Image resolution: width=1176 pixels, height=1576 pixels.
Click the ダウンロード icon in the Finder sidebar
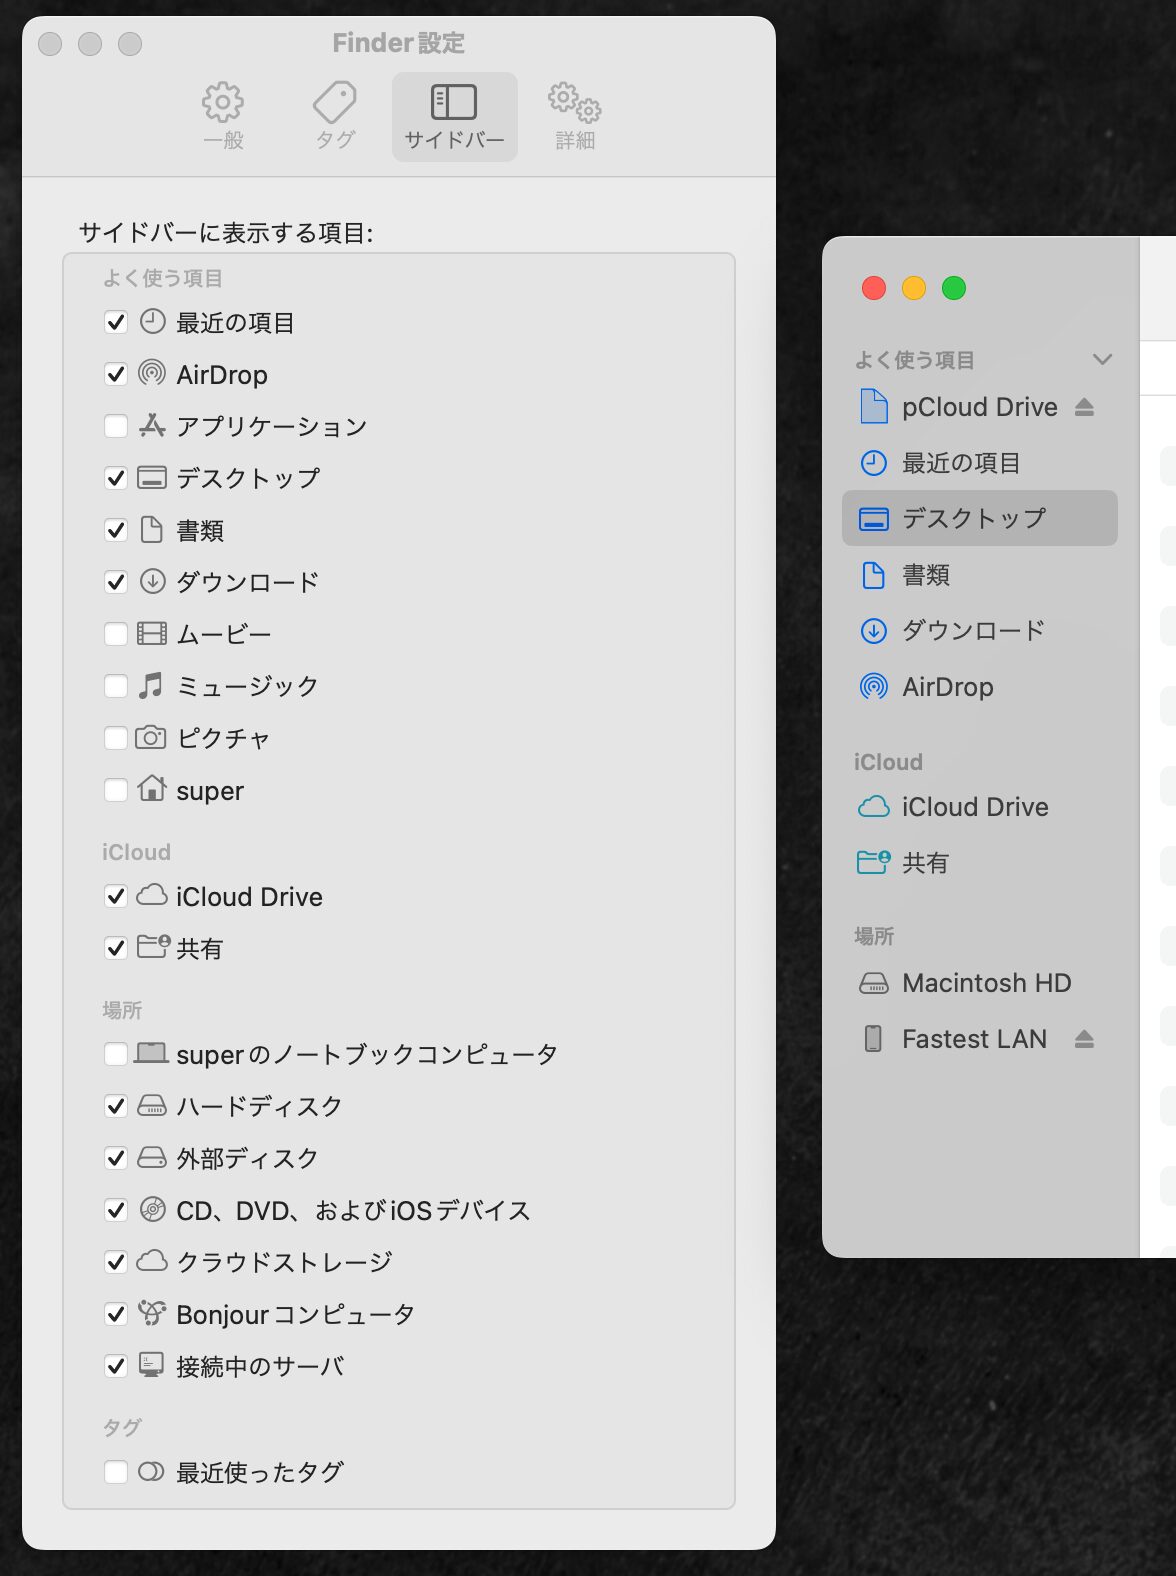874,631
